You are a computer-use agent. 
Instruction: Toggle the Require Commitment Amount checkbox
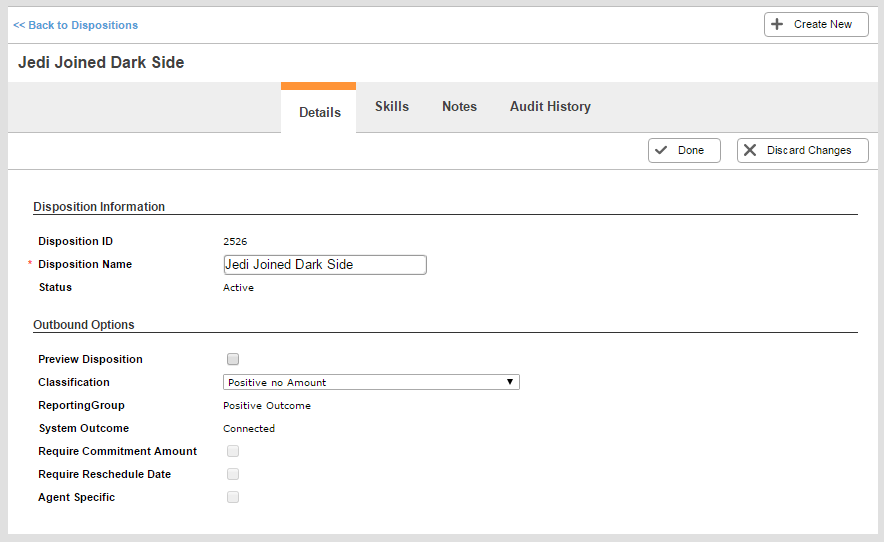(233, 451)
